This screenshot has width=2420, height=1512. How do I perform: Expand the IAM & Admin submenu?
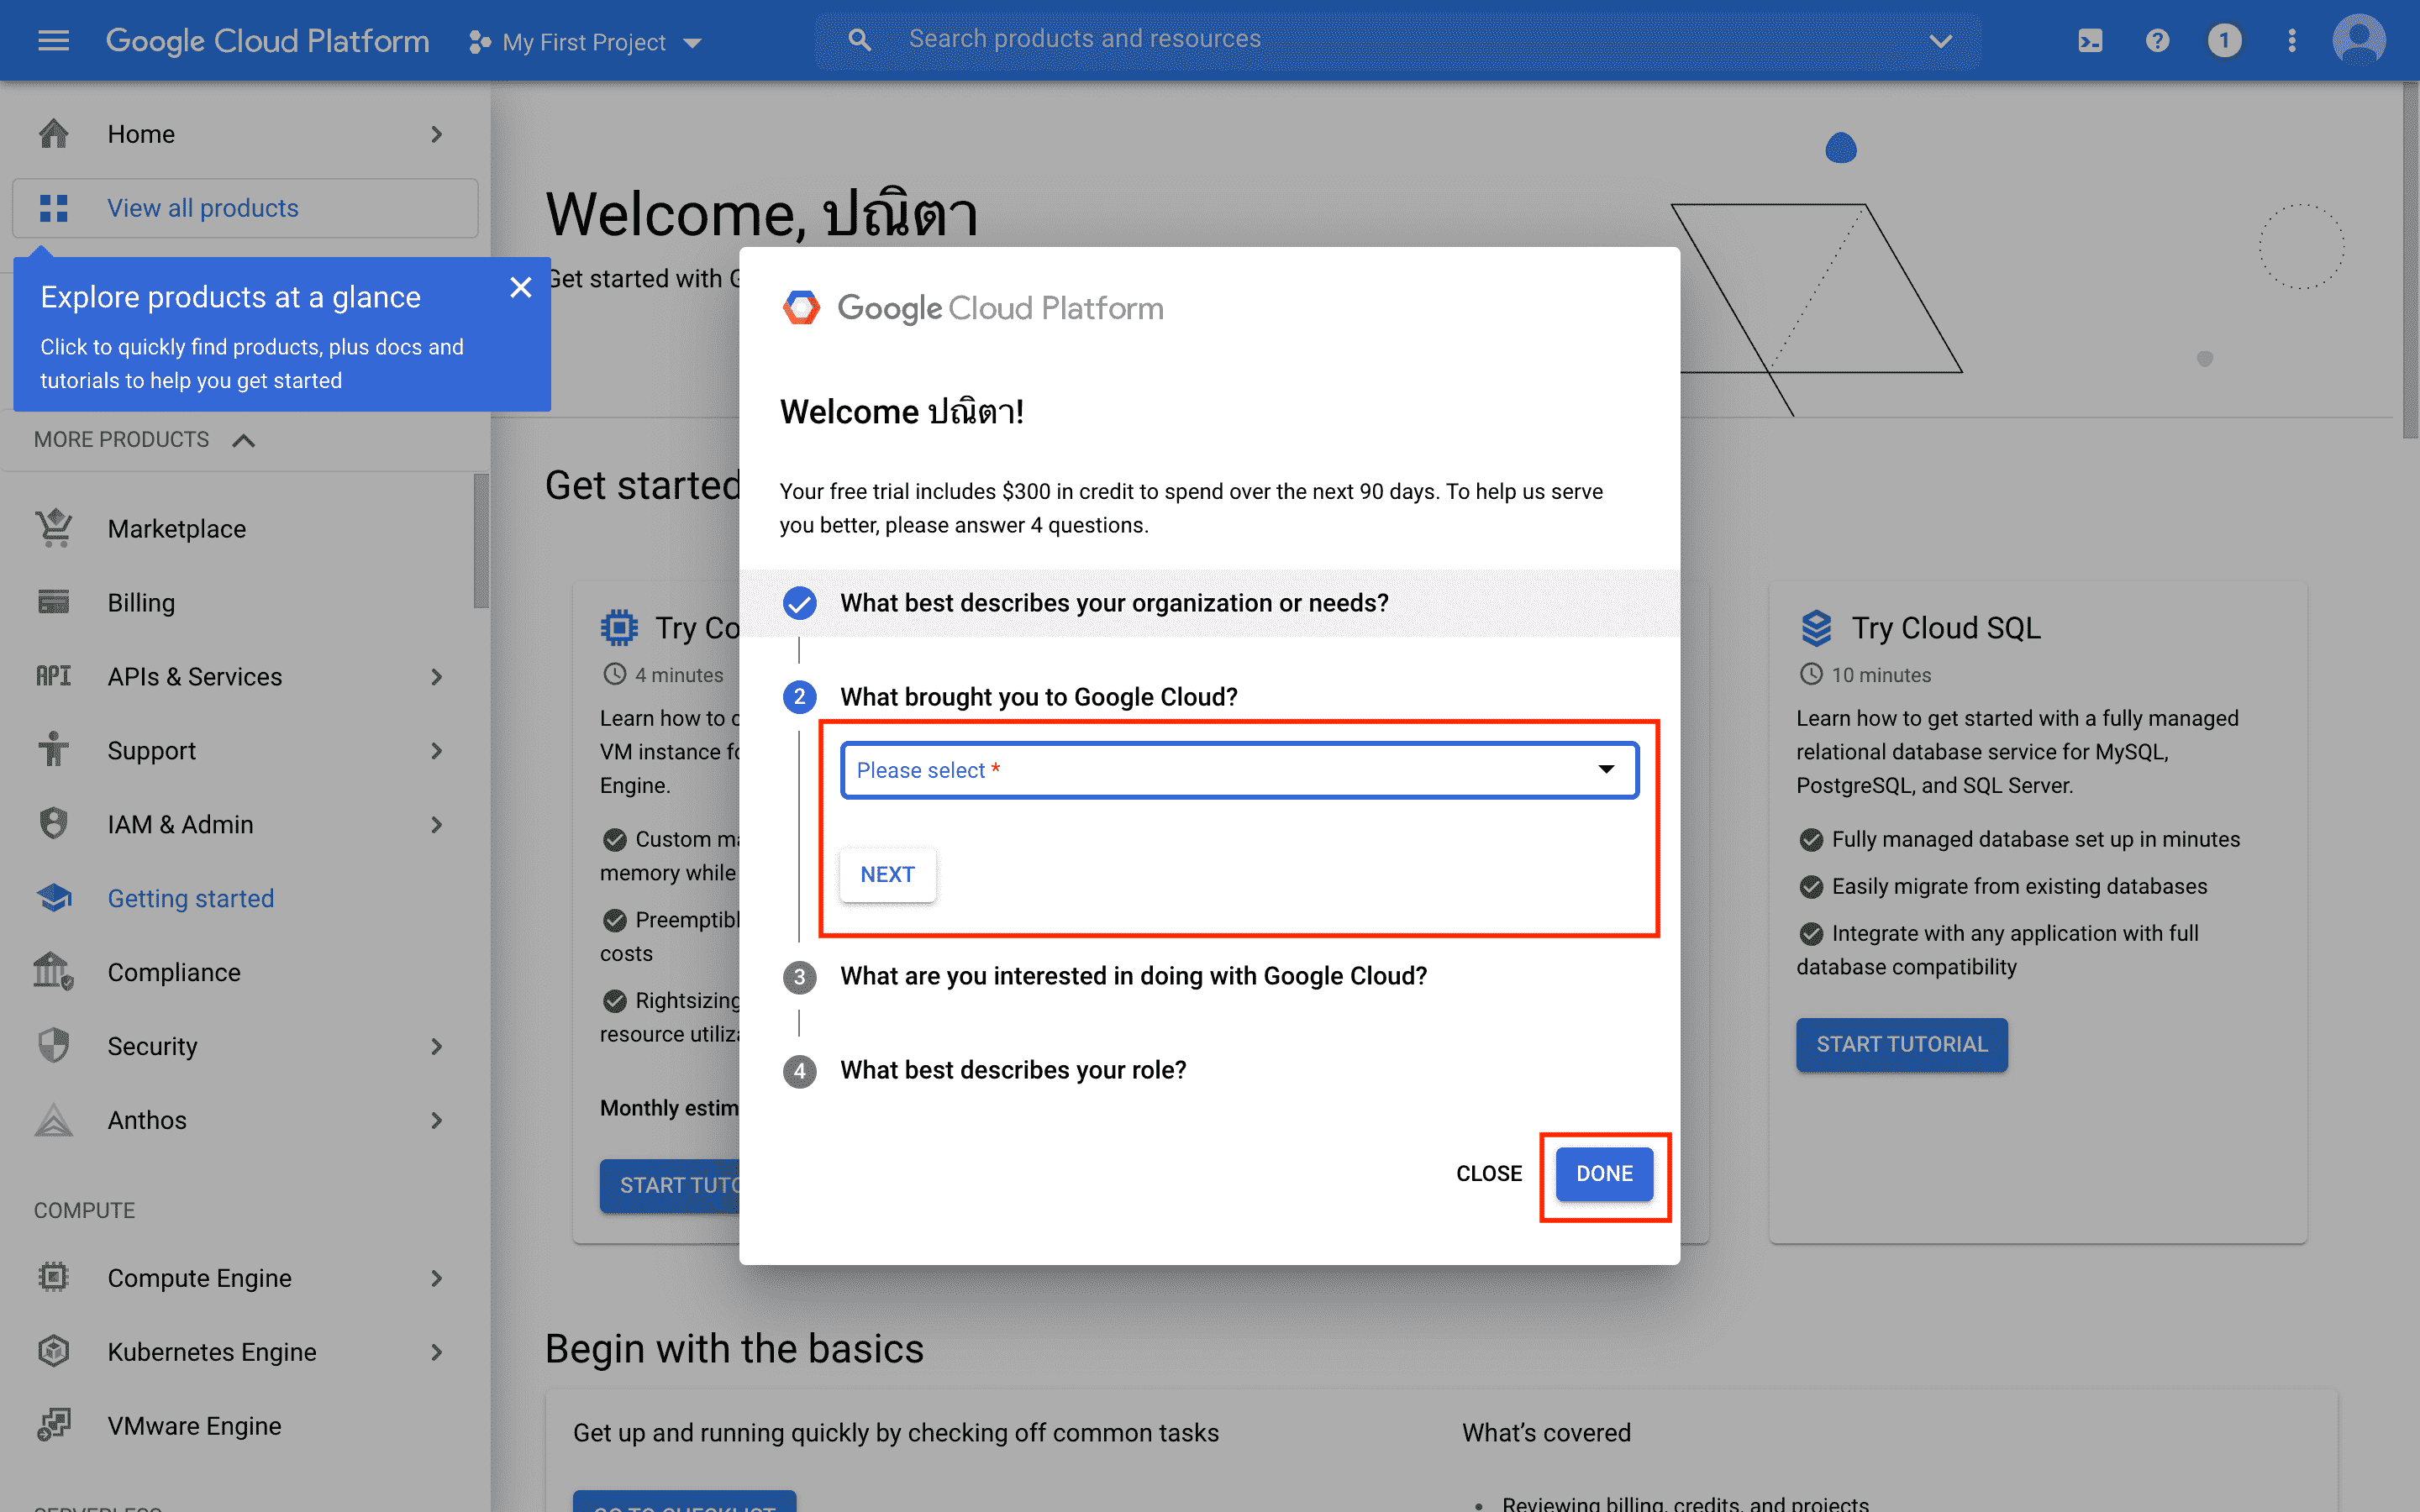437,825
